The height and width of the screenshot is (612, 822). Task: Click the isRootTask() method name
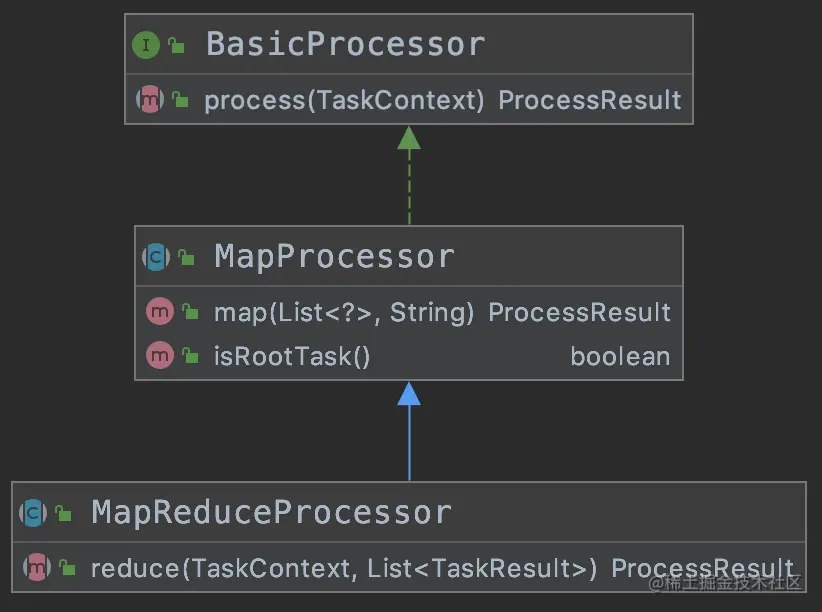coord(292,357)
